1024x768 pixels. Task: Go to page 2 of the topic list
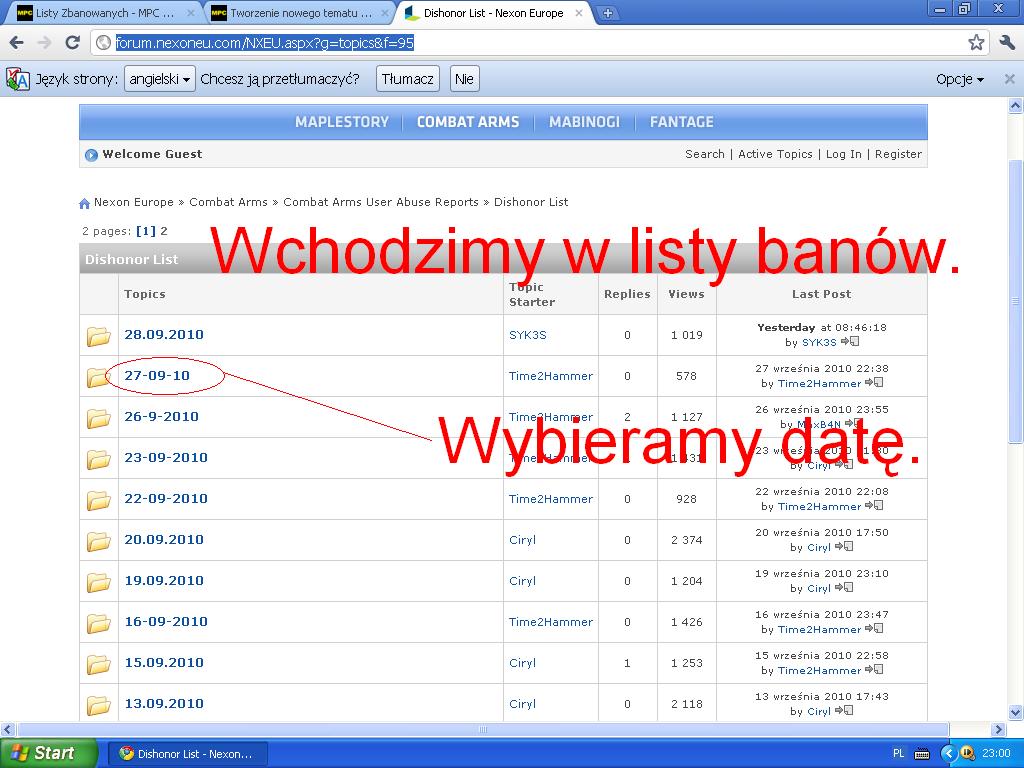(164, 231)
